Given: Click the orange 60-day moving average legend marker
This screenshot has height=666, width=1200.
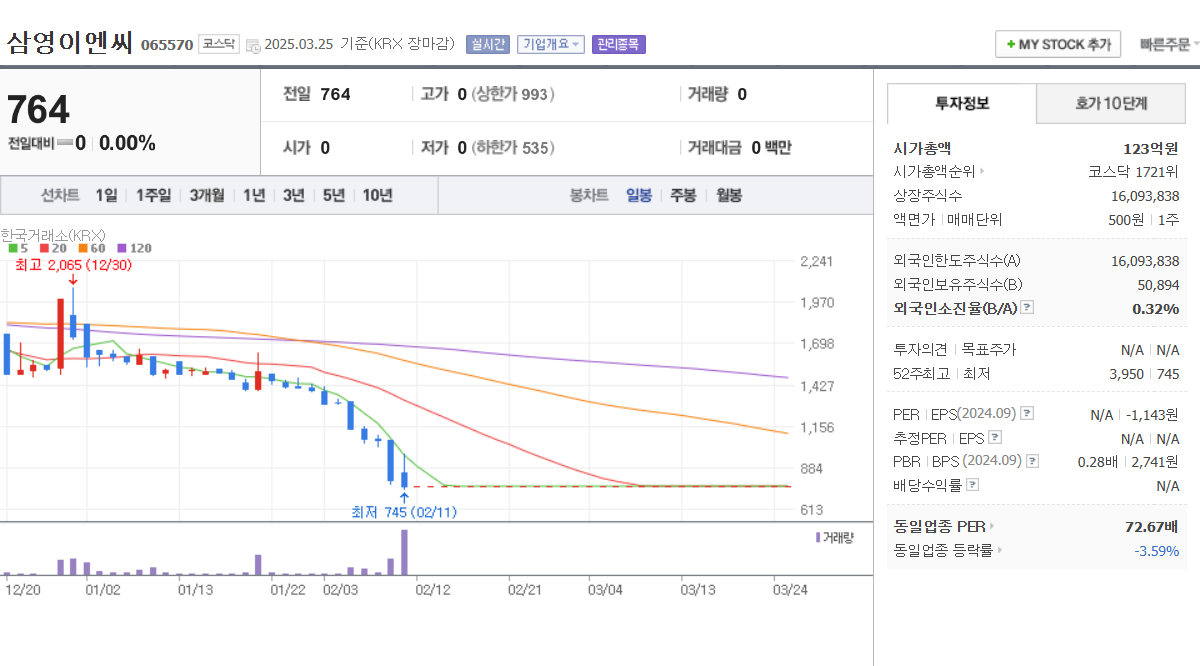Looking at the screenshot, I should coord(84,248).
